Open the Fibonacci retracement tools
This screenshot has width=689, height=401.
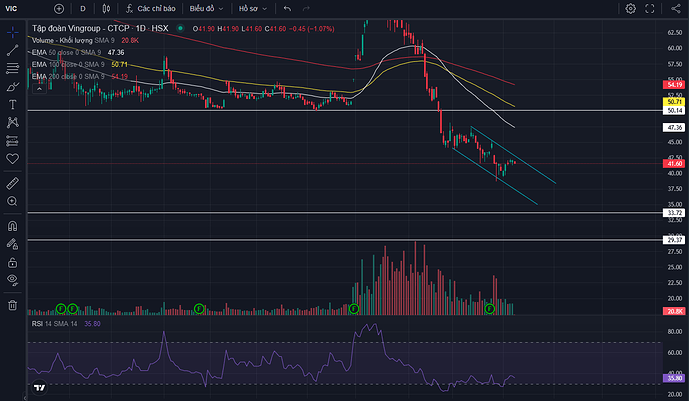[x=12, y=68]
